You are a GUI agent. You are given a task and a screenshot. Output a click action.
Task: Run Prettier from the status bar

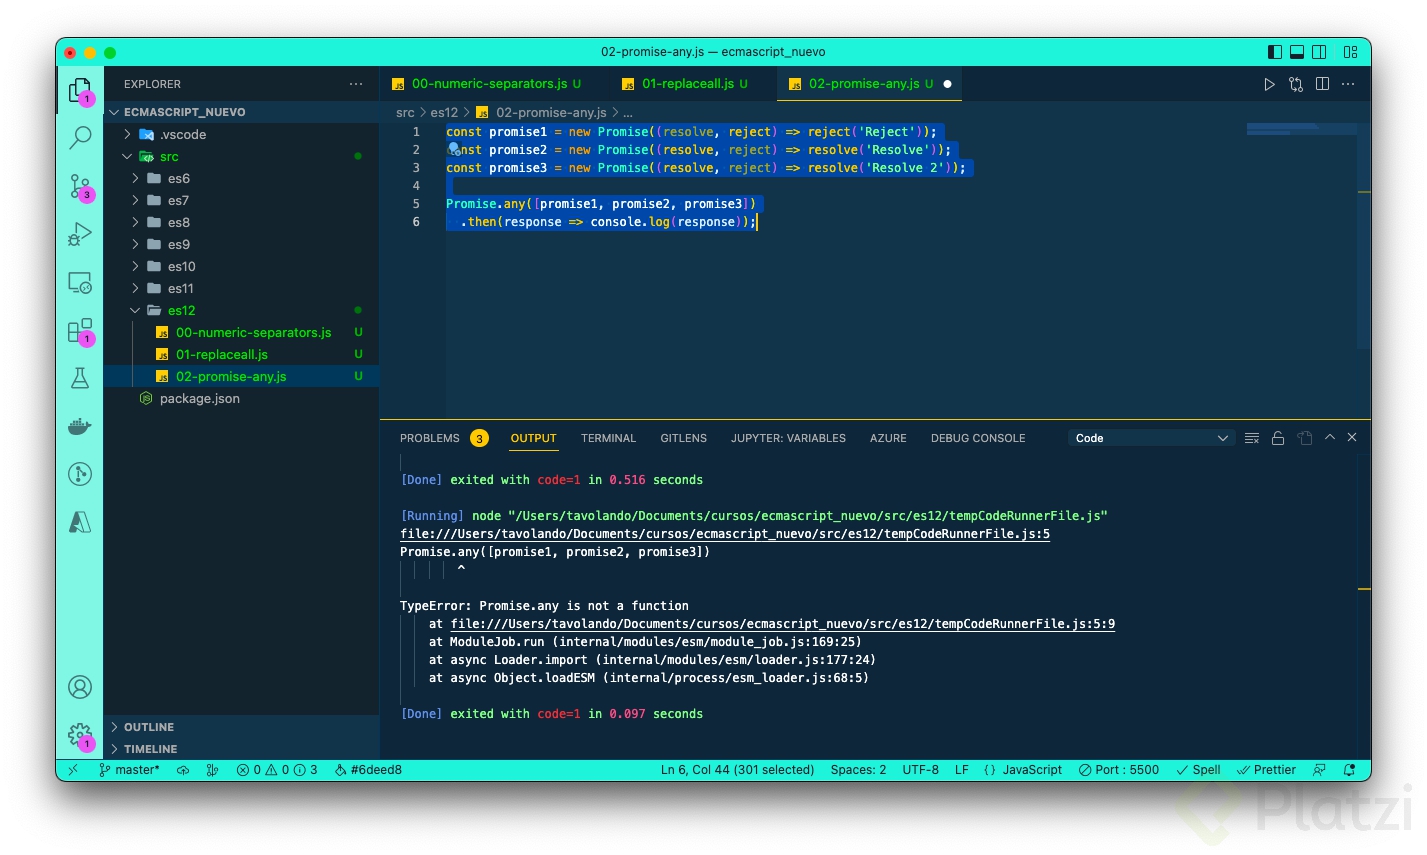click(x=1266, y=770)
